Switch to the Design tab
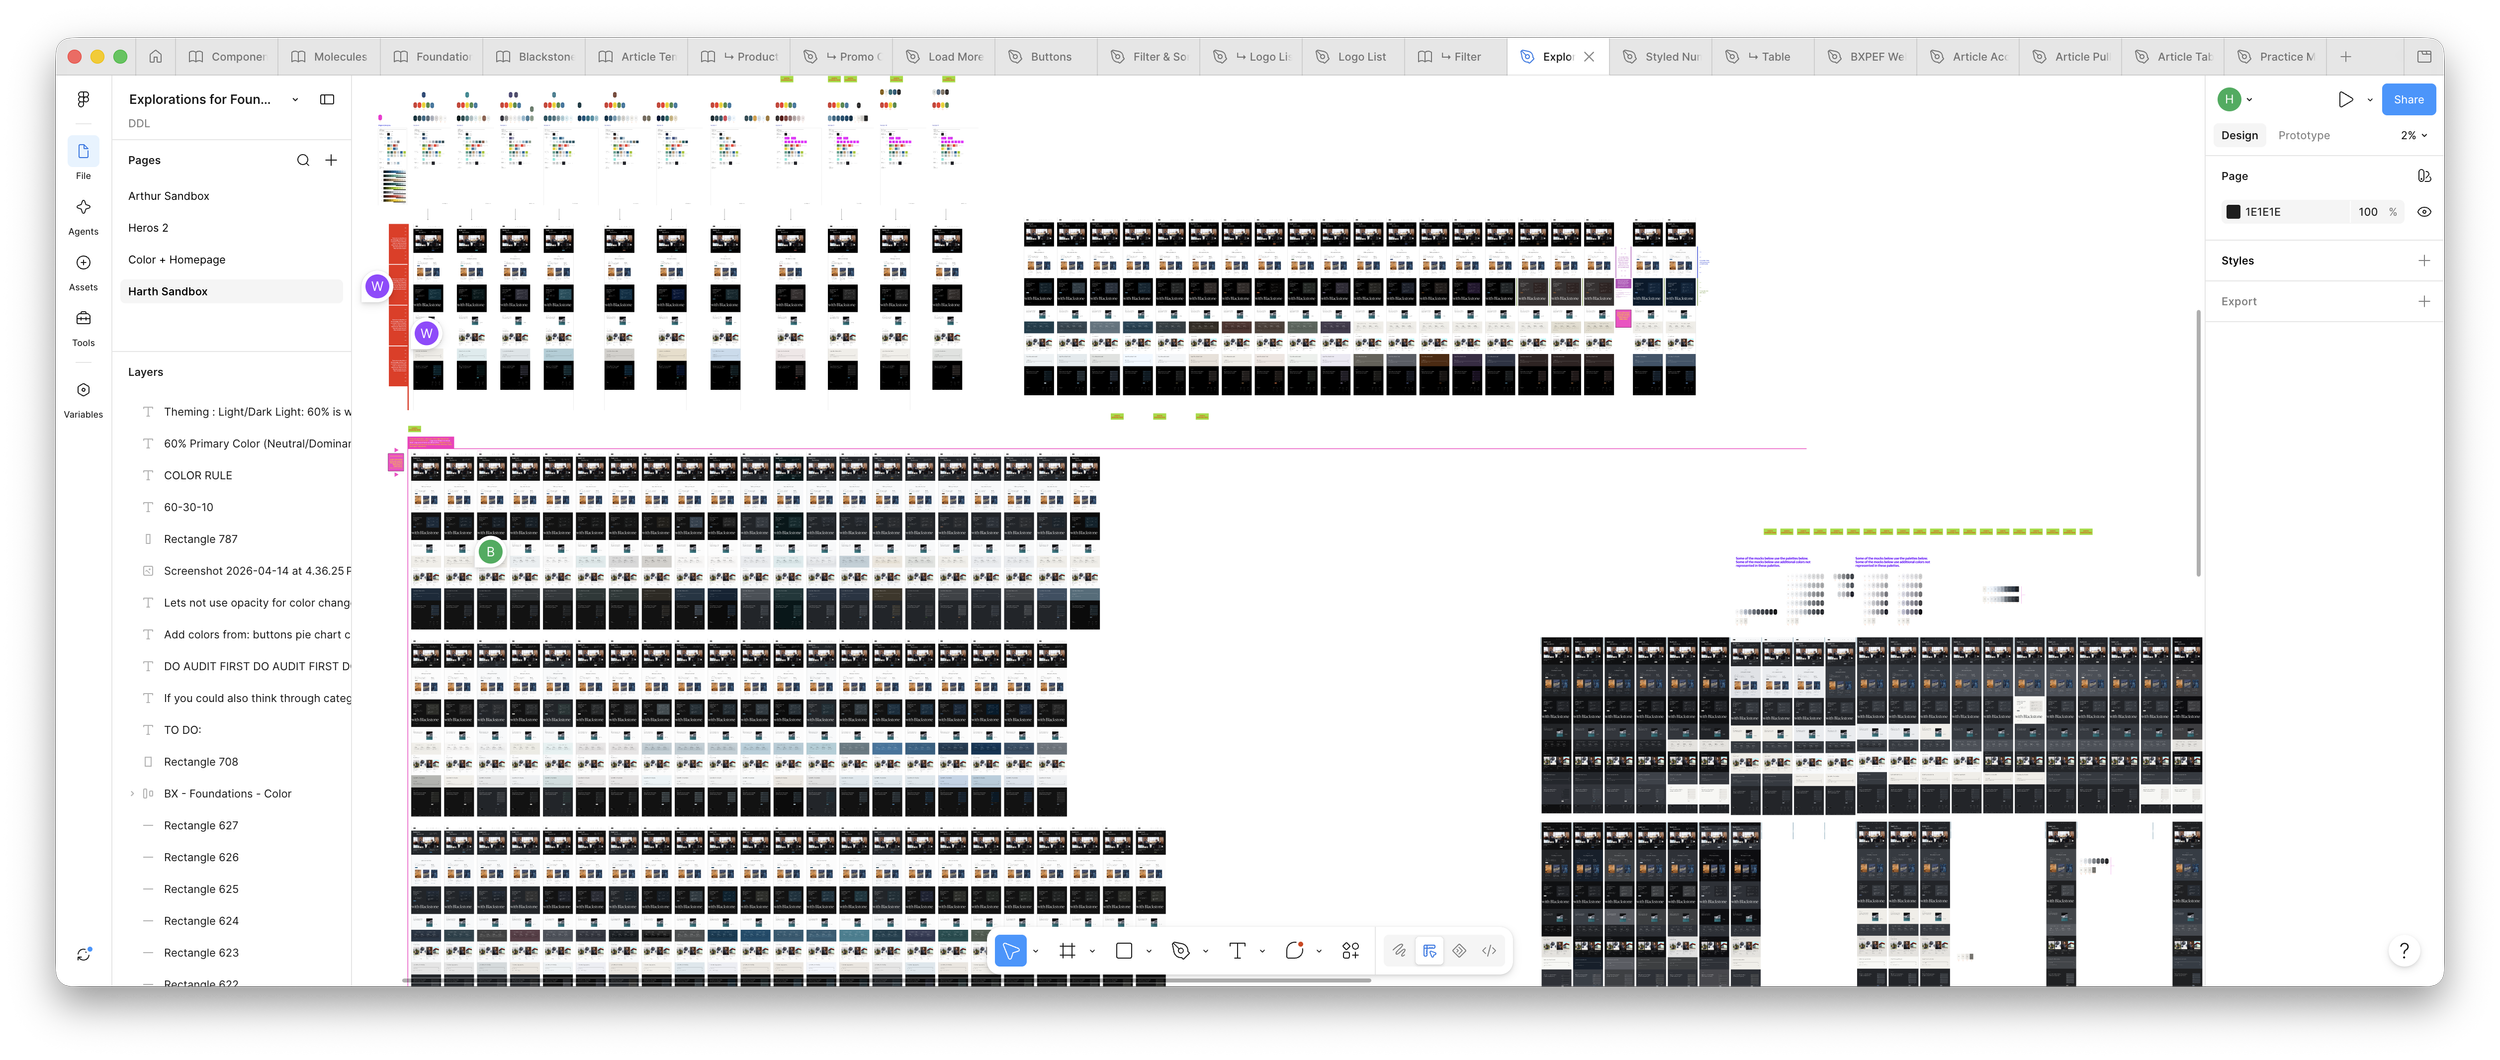Viewport: 2500px width, 1060px height. (x=2239, y=135)
